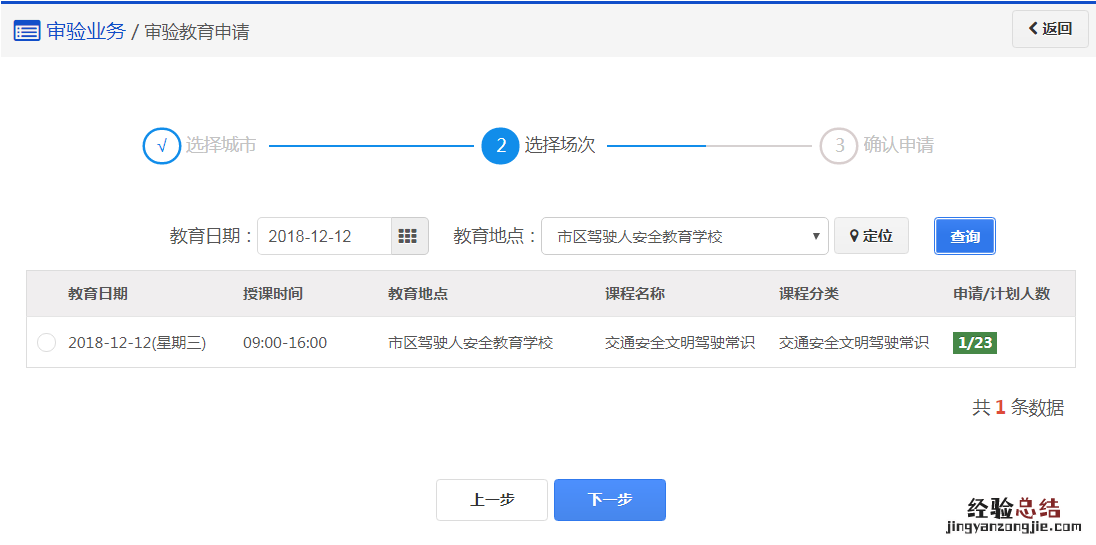Click the step 2 numbered circle
The width and height of the screenshot is (1096, 545).
[500, 146]
